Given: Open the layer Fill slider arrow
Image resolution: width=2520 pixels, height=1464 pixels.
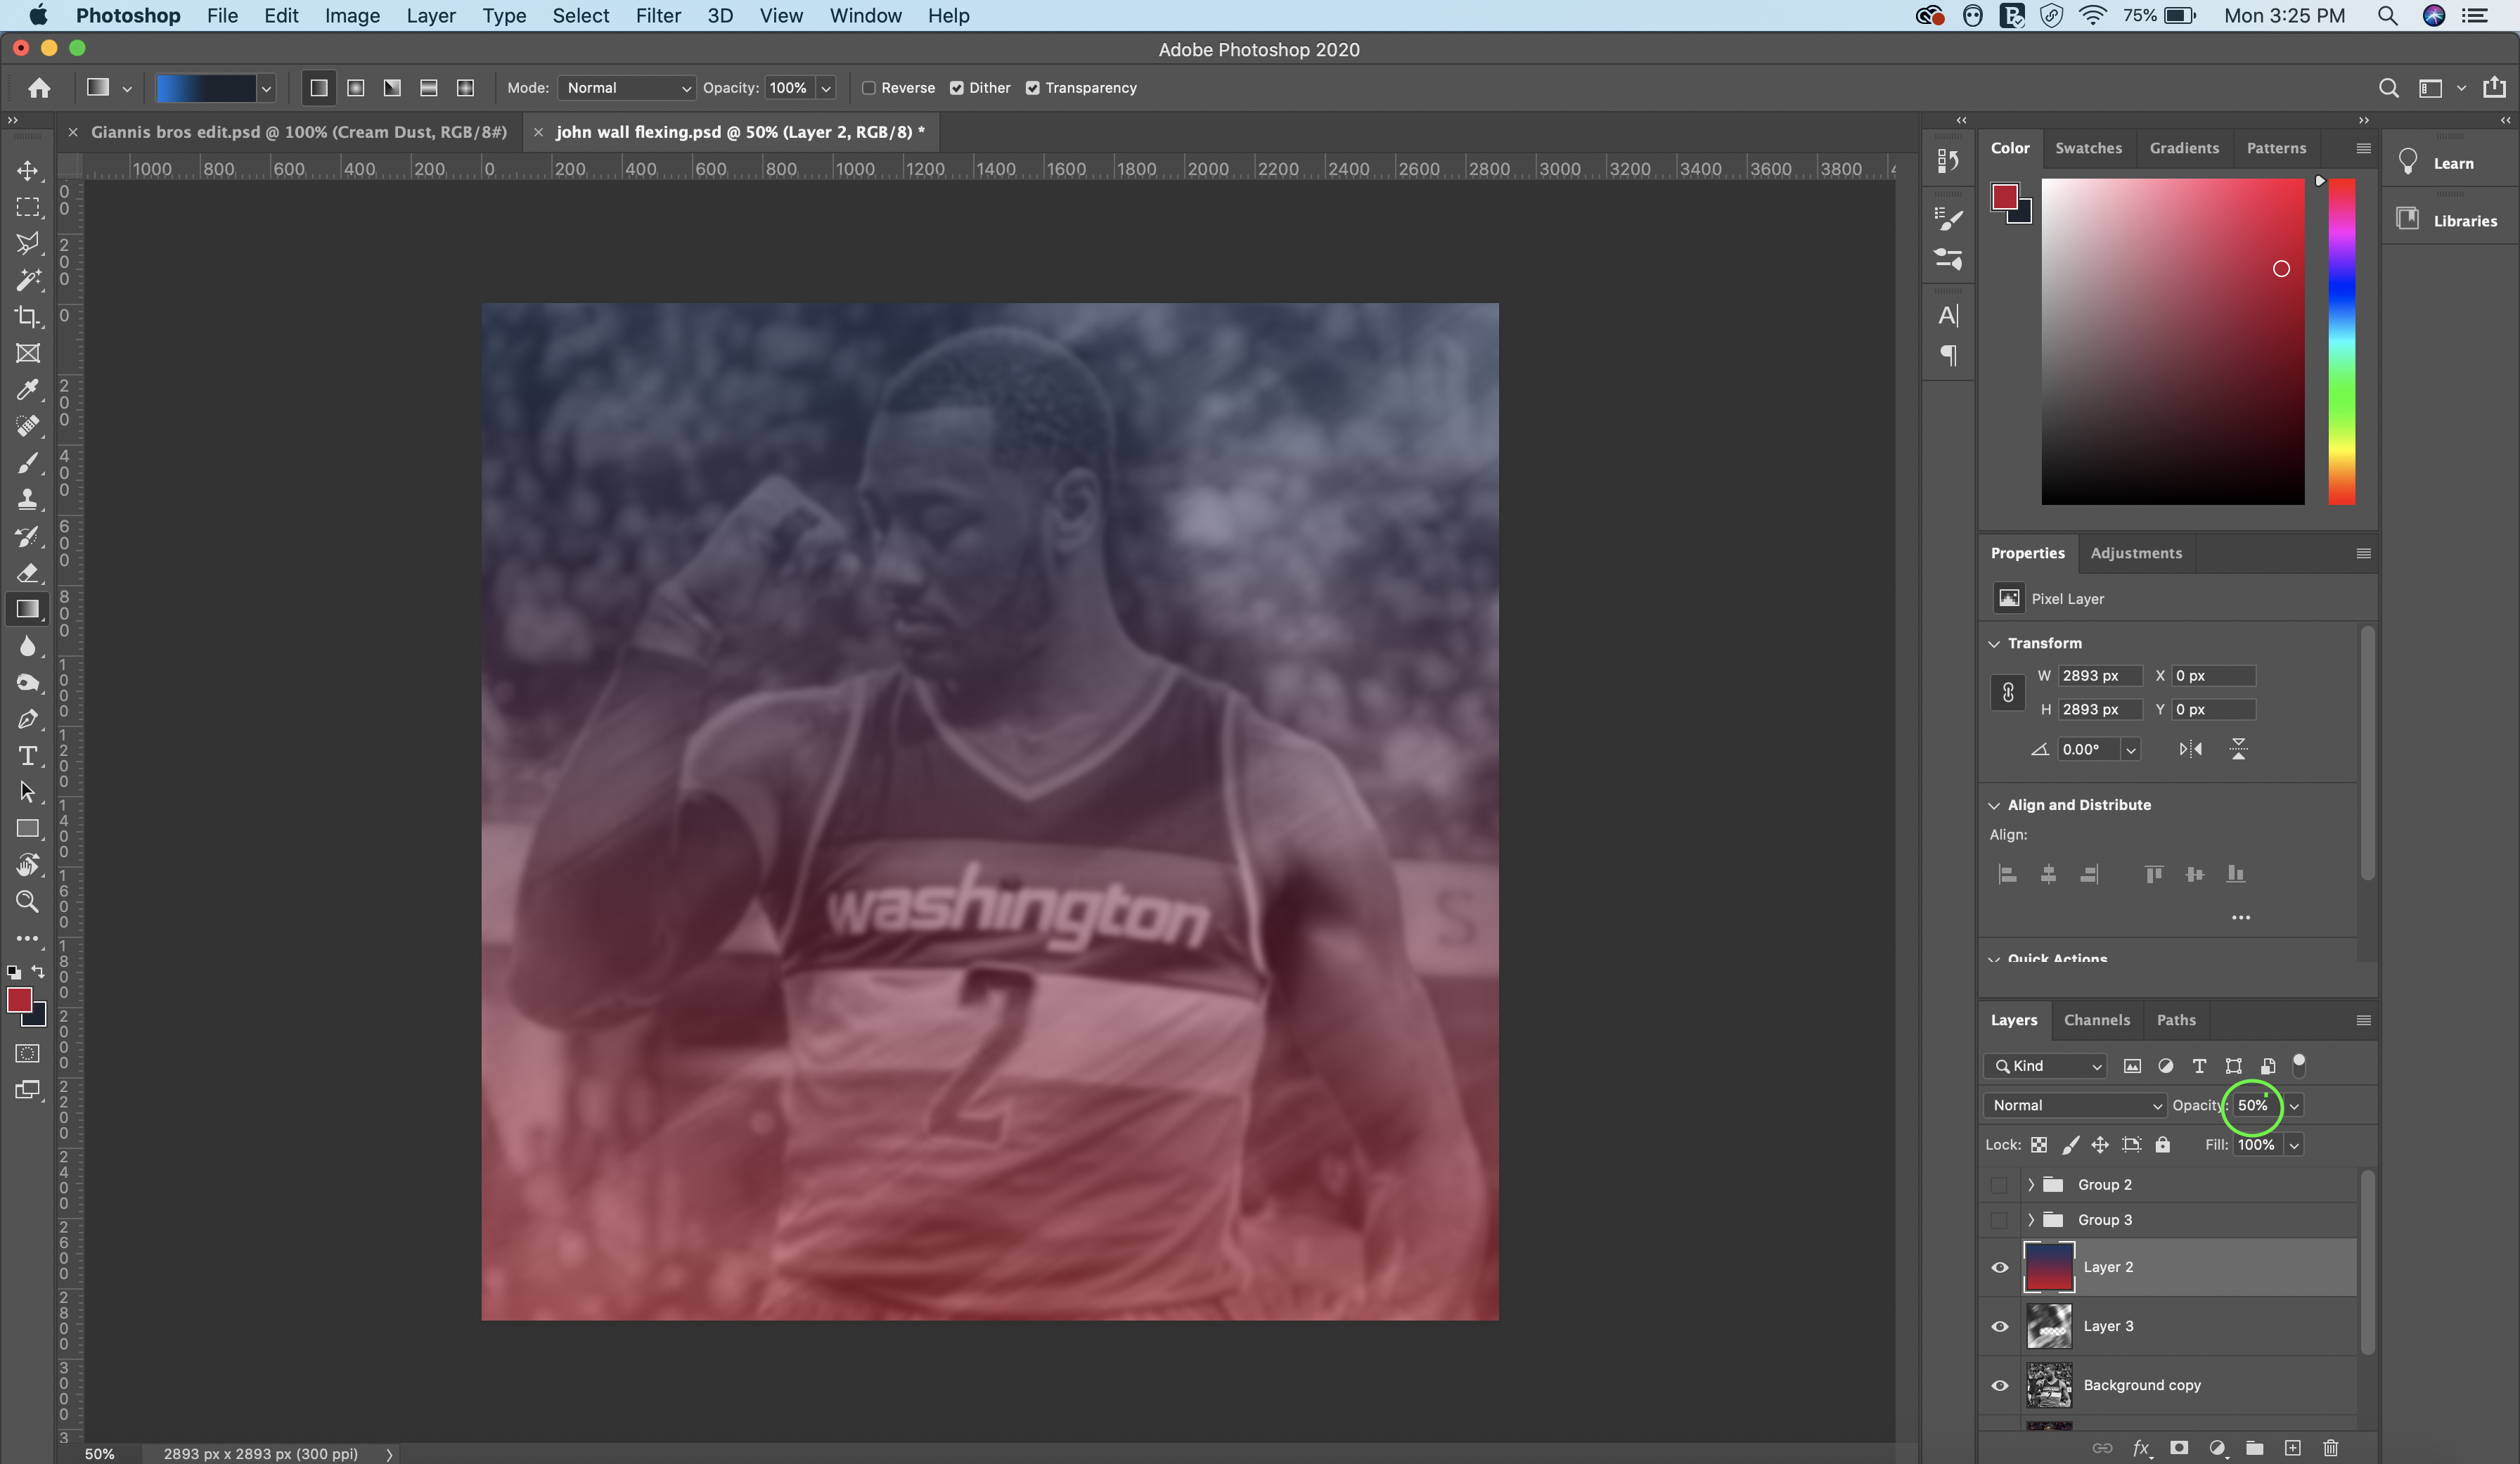Looking at the screenshot, I should click(2294, 1145).
